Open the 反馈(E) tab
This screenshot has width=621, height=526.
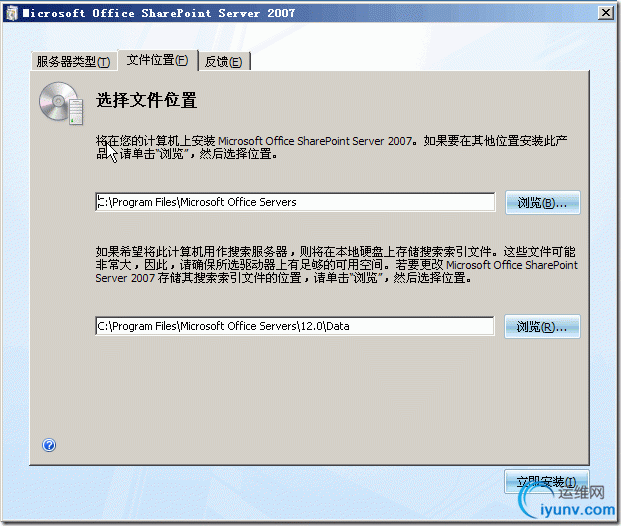[224, 62]
